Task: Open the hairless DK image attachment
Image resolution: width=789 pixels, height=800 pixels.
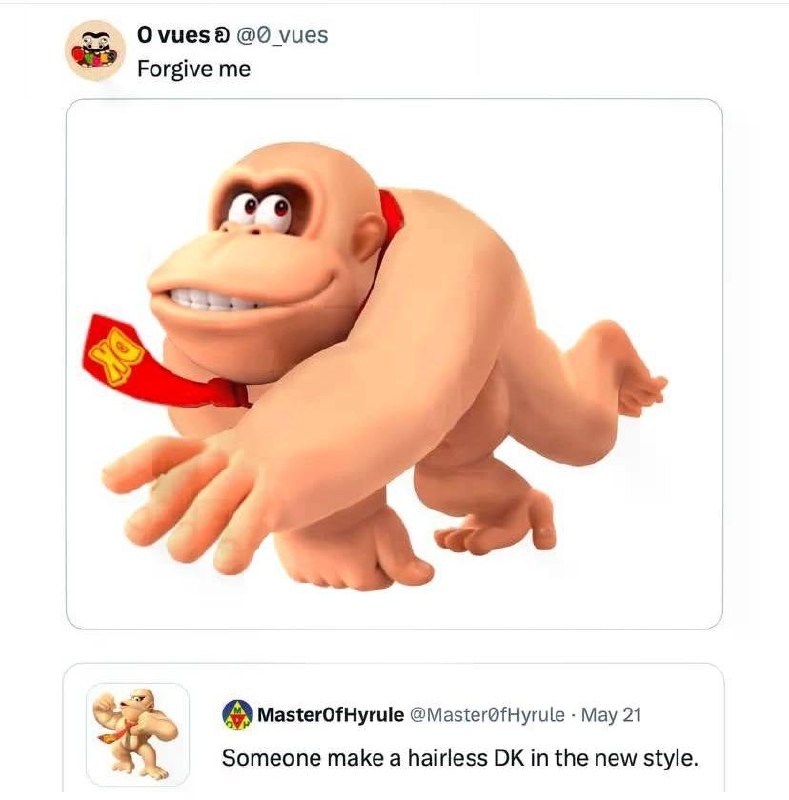Action: coord(394,364)
